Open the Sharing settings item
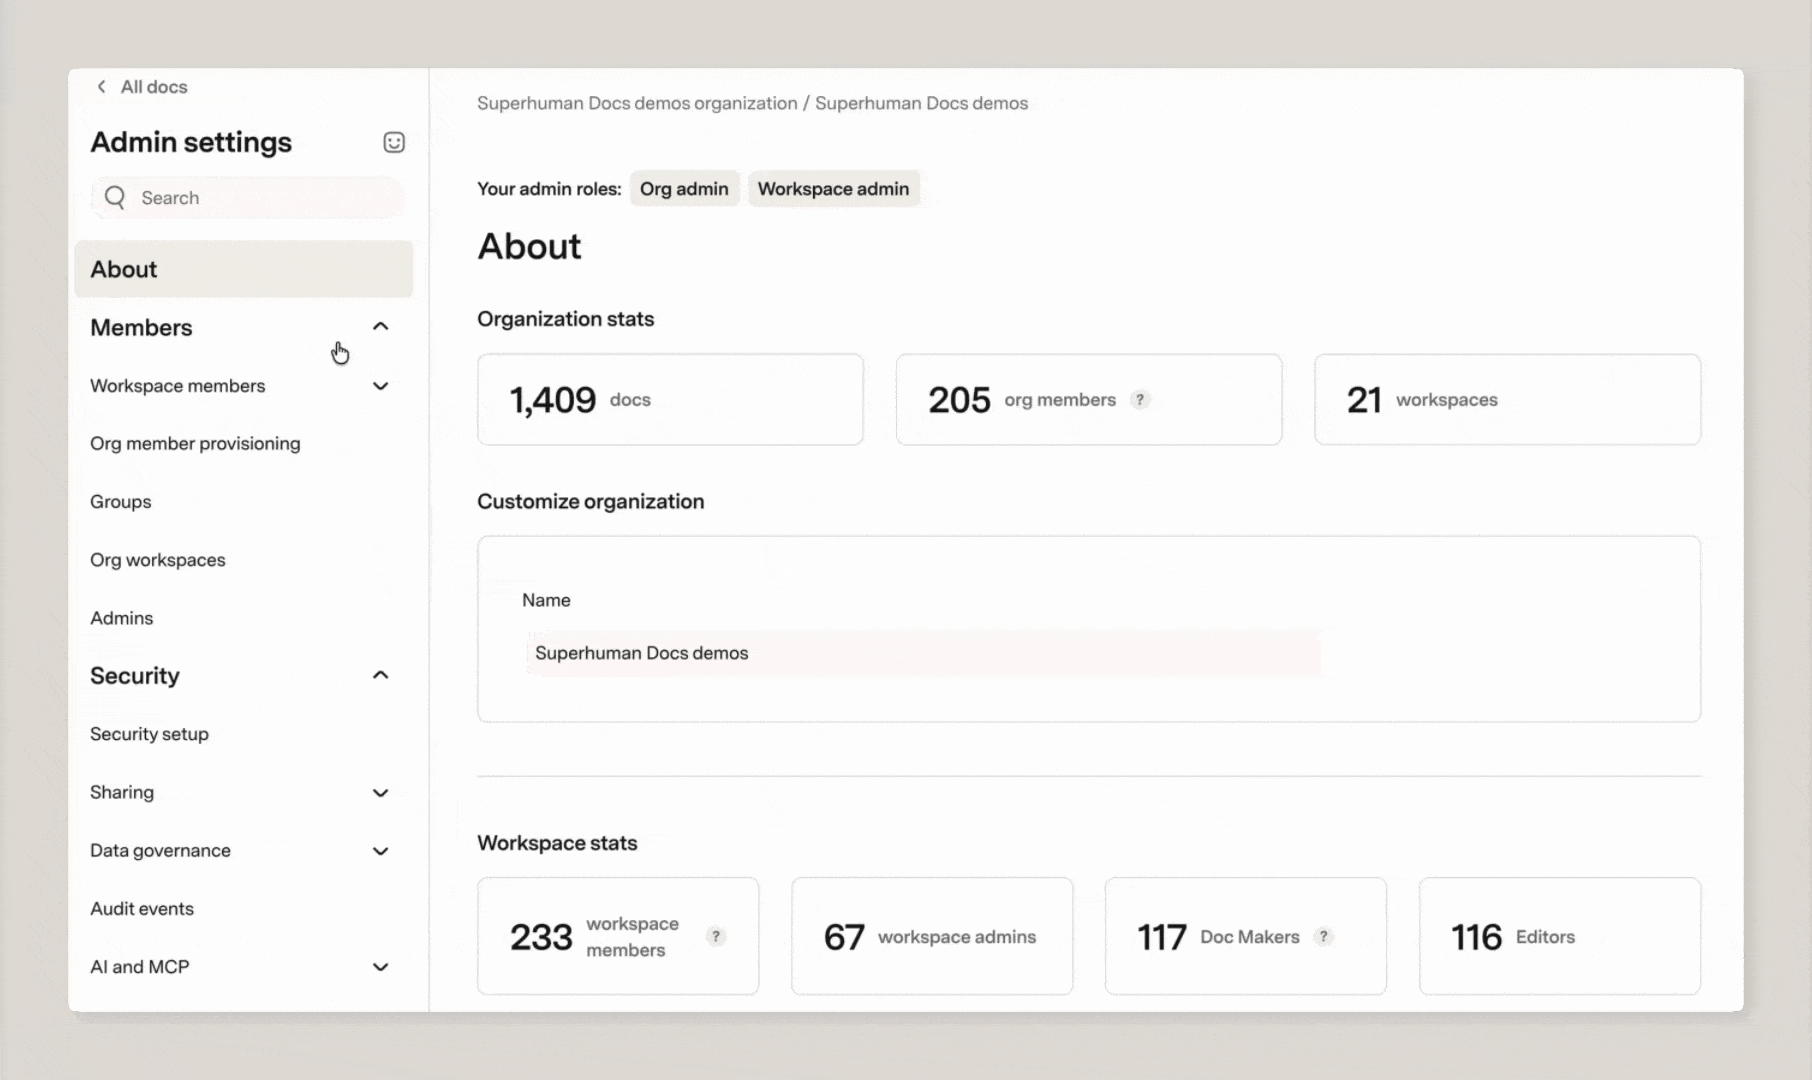Image resolution: width=1812 pixels, height=1080 pixels. (122, 792)
